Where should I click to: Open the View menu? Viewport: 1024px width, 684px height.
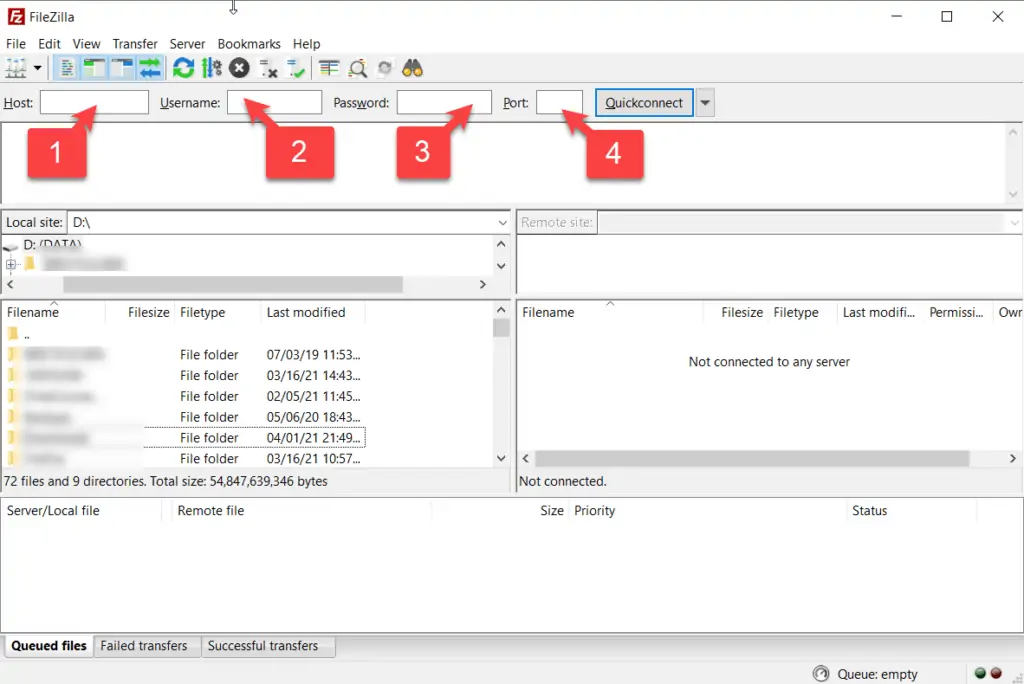click(86, 44)
